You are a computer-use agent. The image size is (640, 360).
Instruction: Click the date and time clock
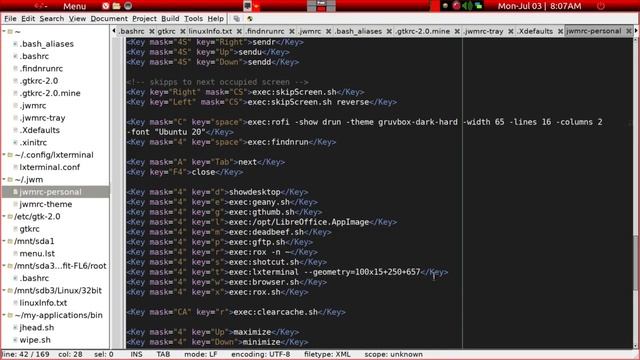click(x=539, y=6)
